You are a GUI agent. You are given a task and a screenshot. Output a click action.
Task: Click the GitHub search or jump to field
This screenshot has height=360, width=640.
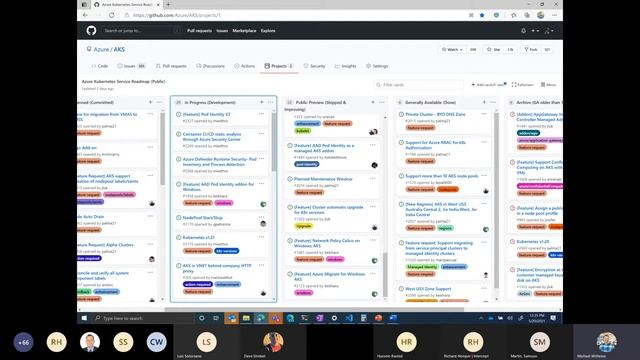tap(141, 31)
